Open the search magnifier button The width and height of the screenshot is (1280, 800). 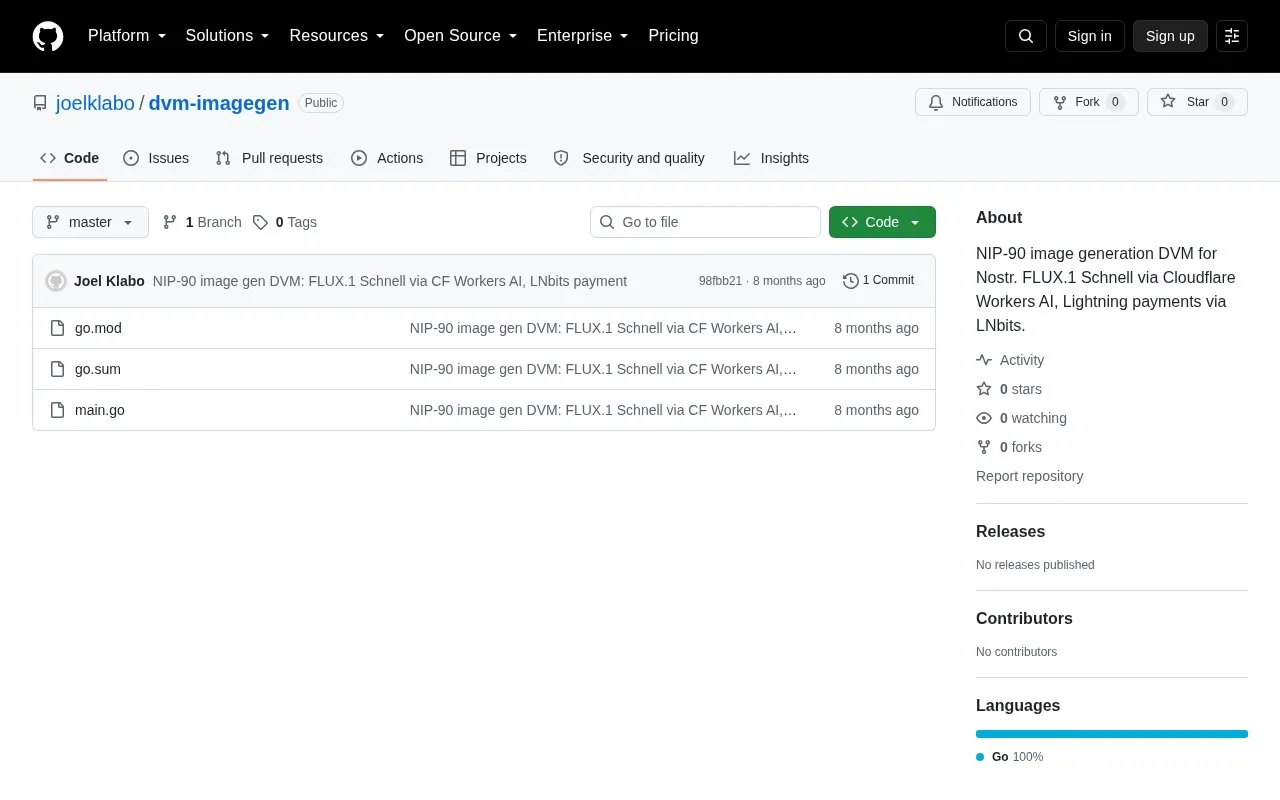[1026, 36]
